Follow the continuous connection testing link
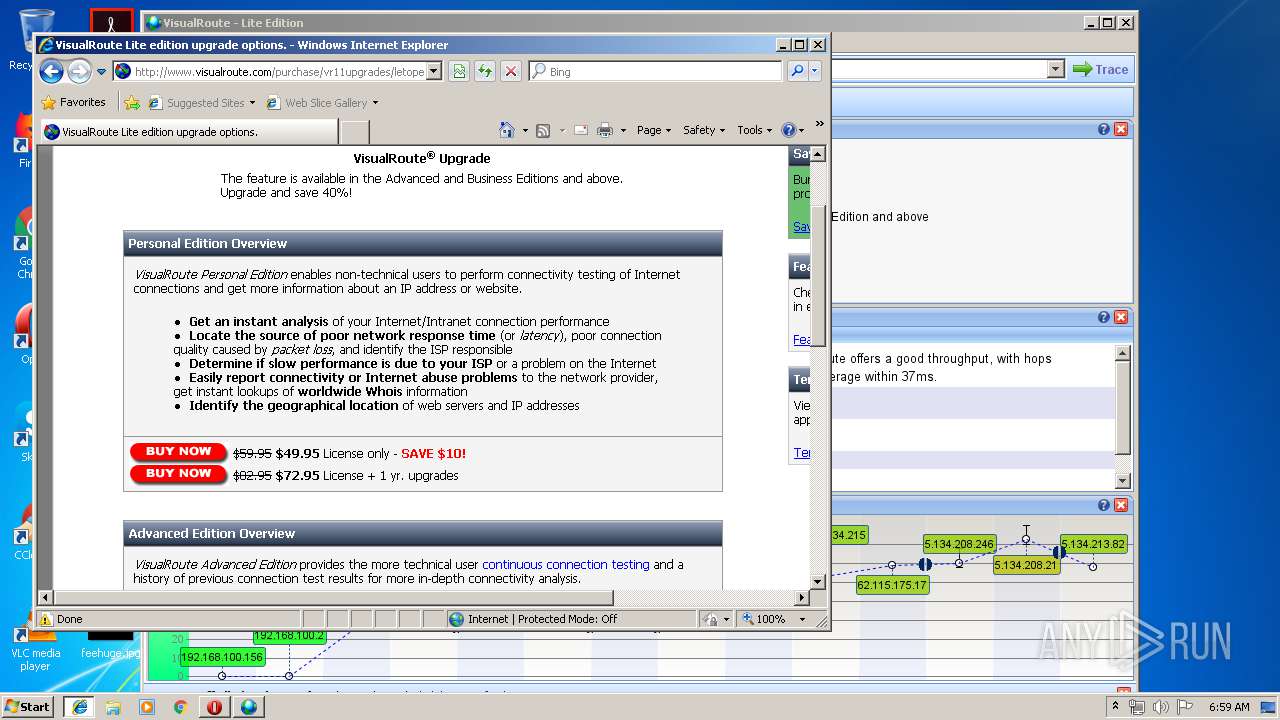Screen dimensions: 1280x720 [566, 564]
